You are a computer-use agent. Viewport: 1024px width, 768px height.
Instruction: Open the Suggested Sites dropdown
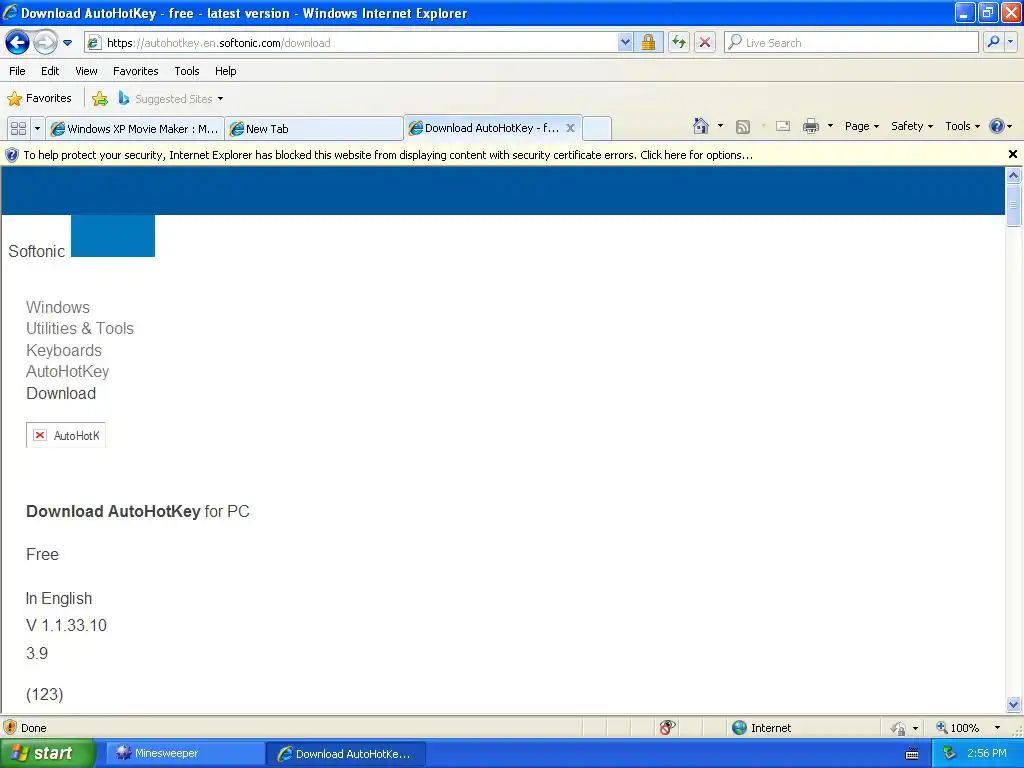171,99
